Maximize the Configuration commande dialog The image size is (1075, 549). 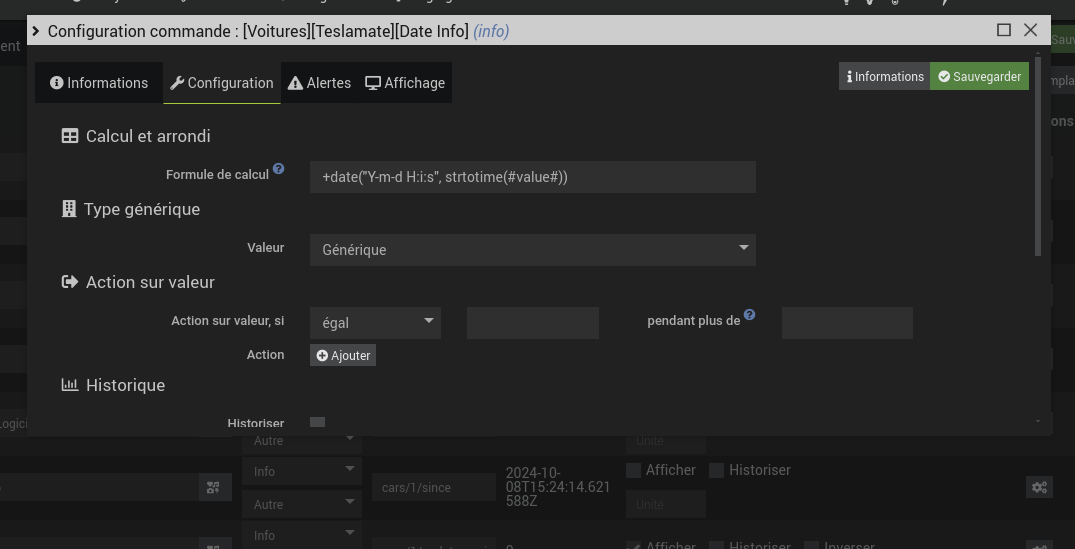[1004, 30]
